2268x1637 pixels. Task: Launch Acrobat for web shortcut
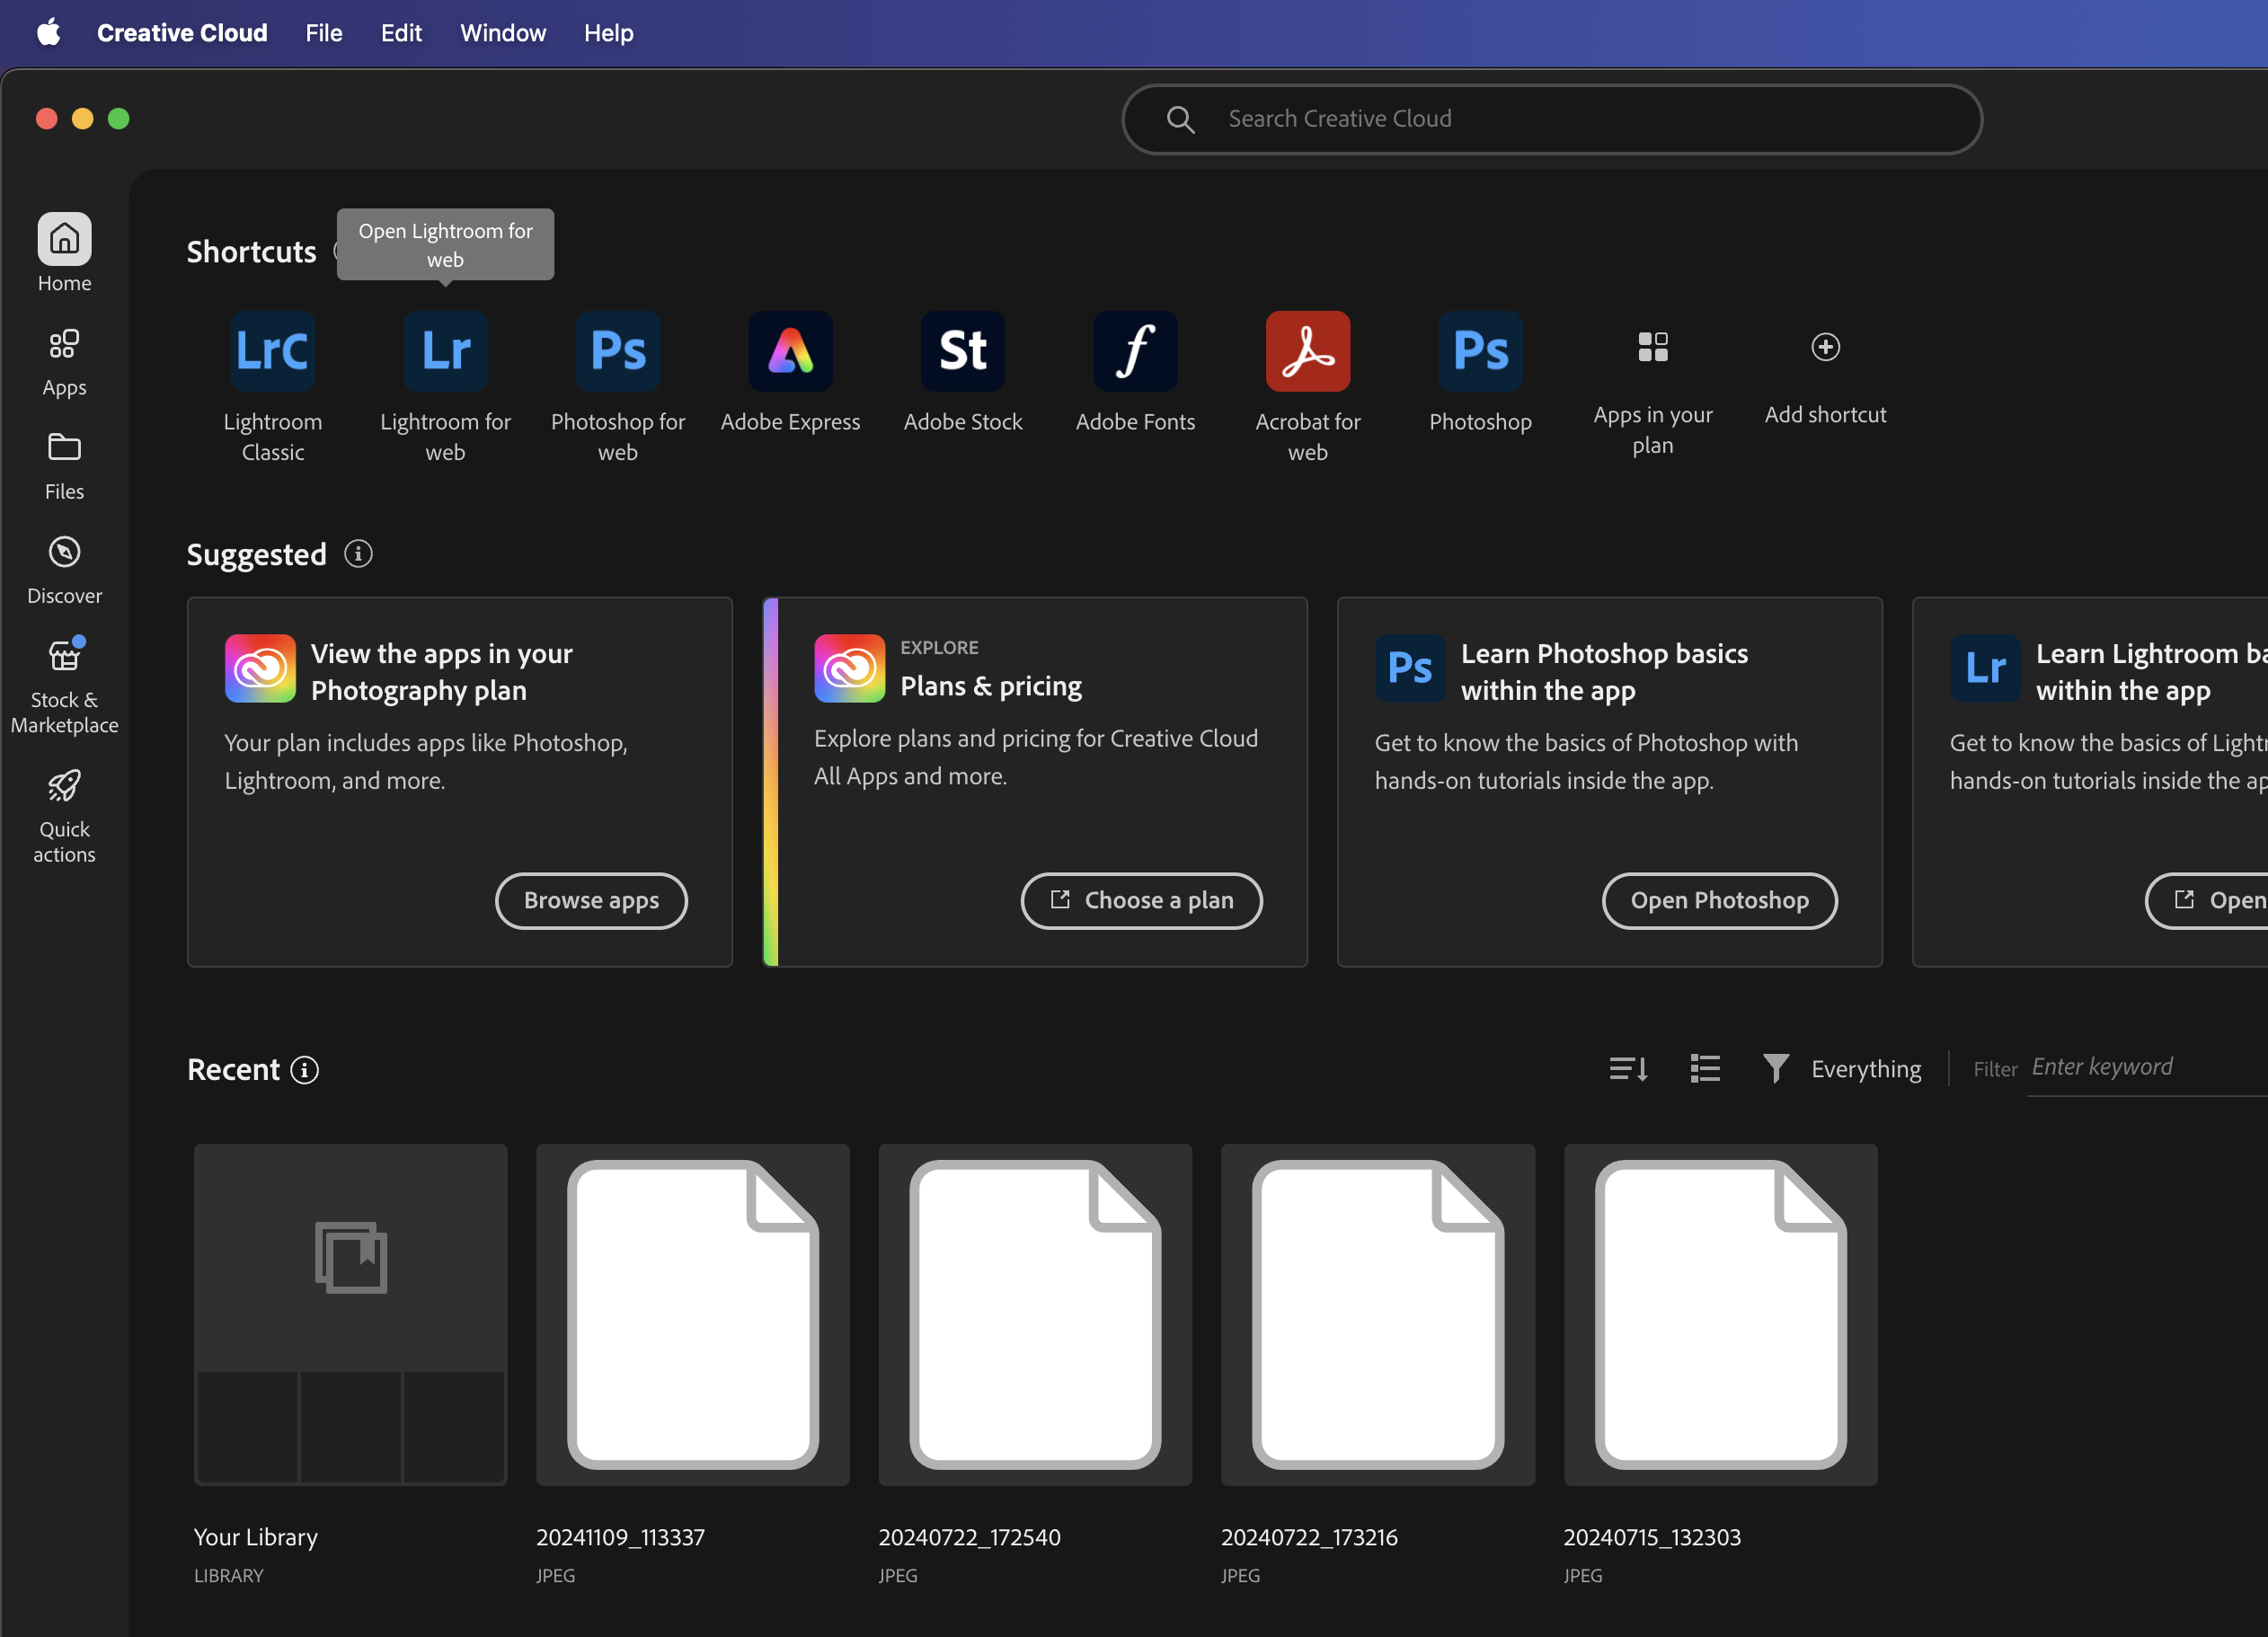tap(1307, 352)
